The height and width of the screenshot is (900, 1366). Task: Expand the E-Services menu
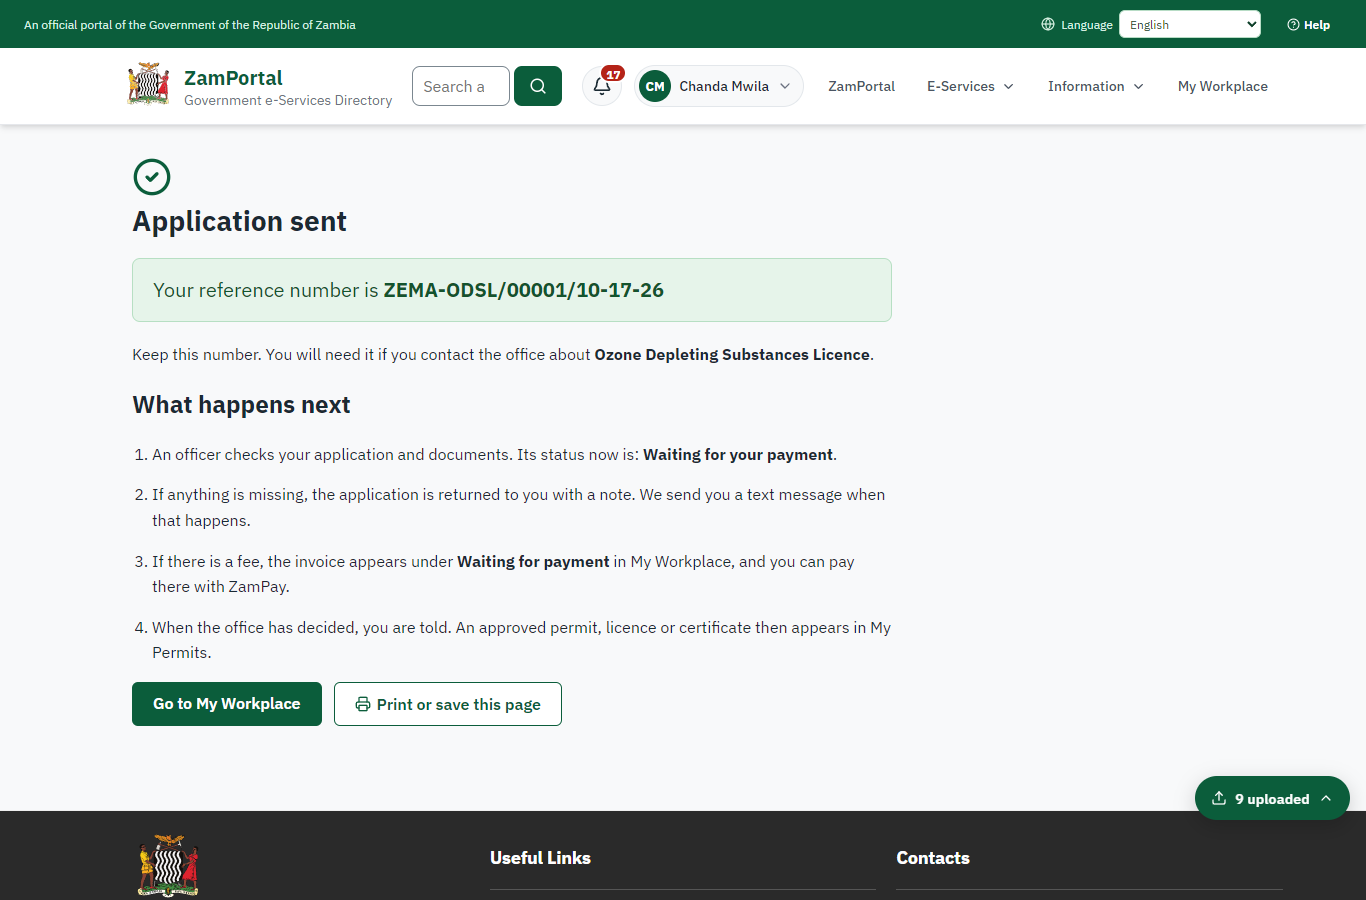[x=970, y=86]
